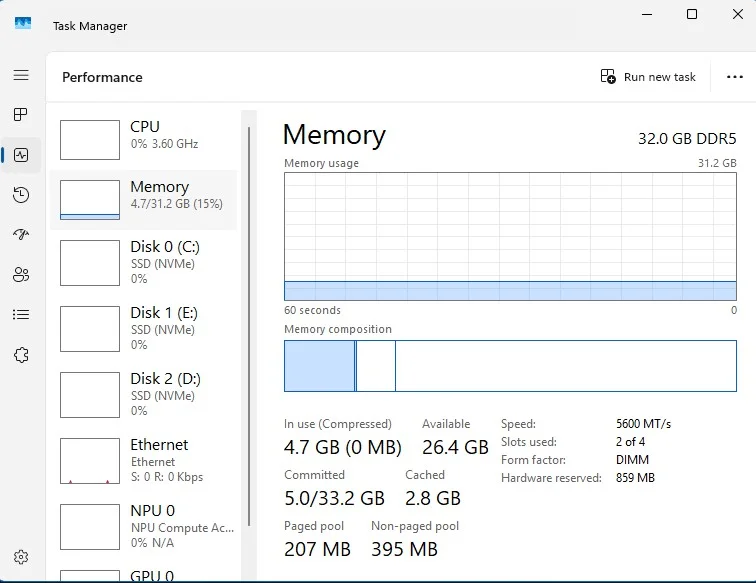Open the Users page icon
This screenshot has width=756, height=583.
21,274
